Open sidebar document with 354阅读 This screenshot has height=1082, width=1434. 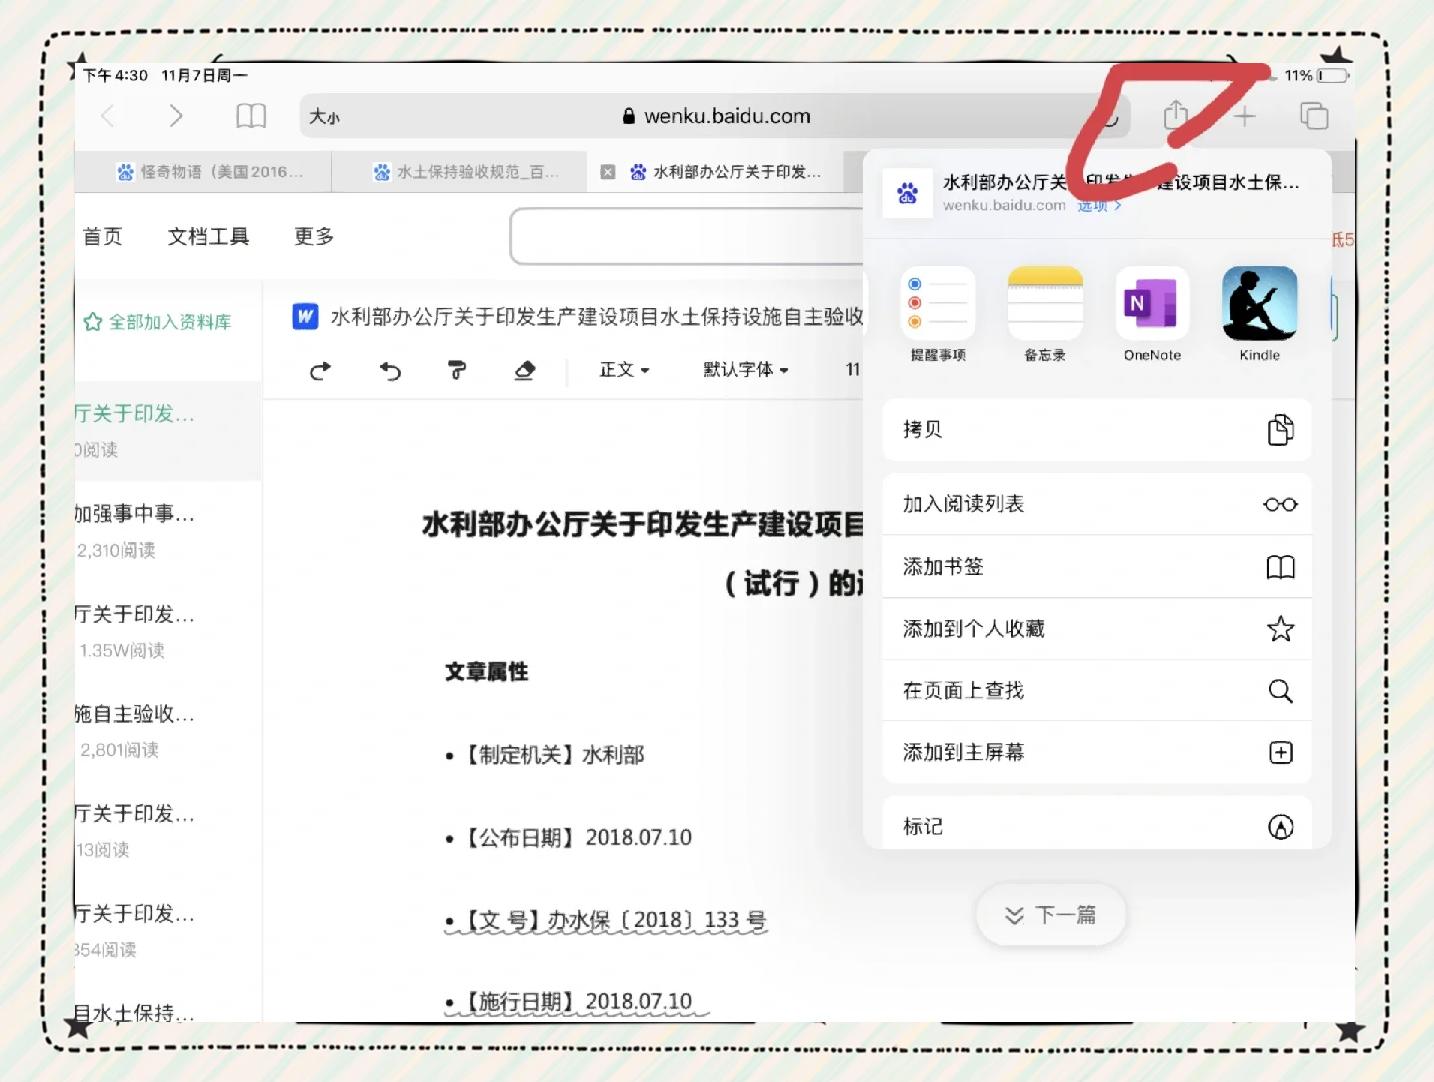168,930
